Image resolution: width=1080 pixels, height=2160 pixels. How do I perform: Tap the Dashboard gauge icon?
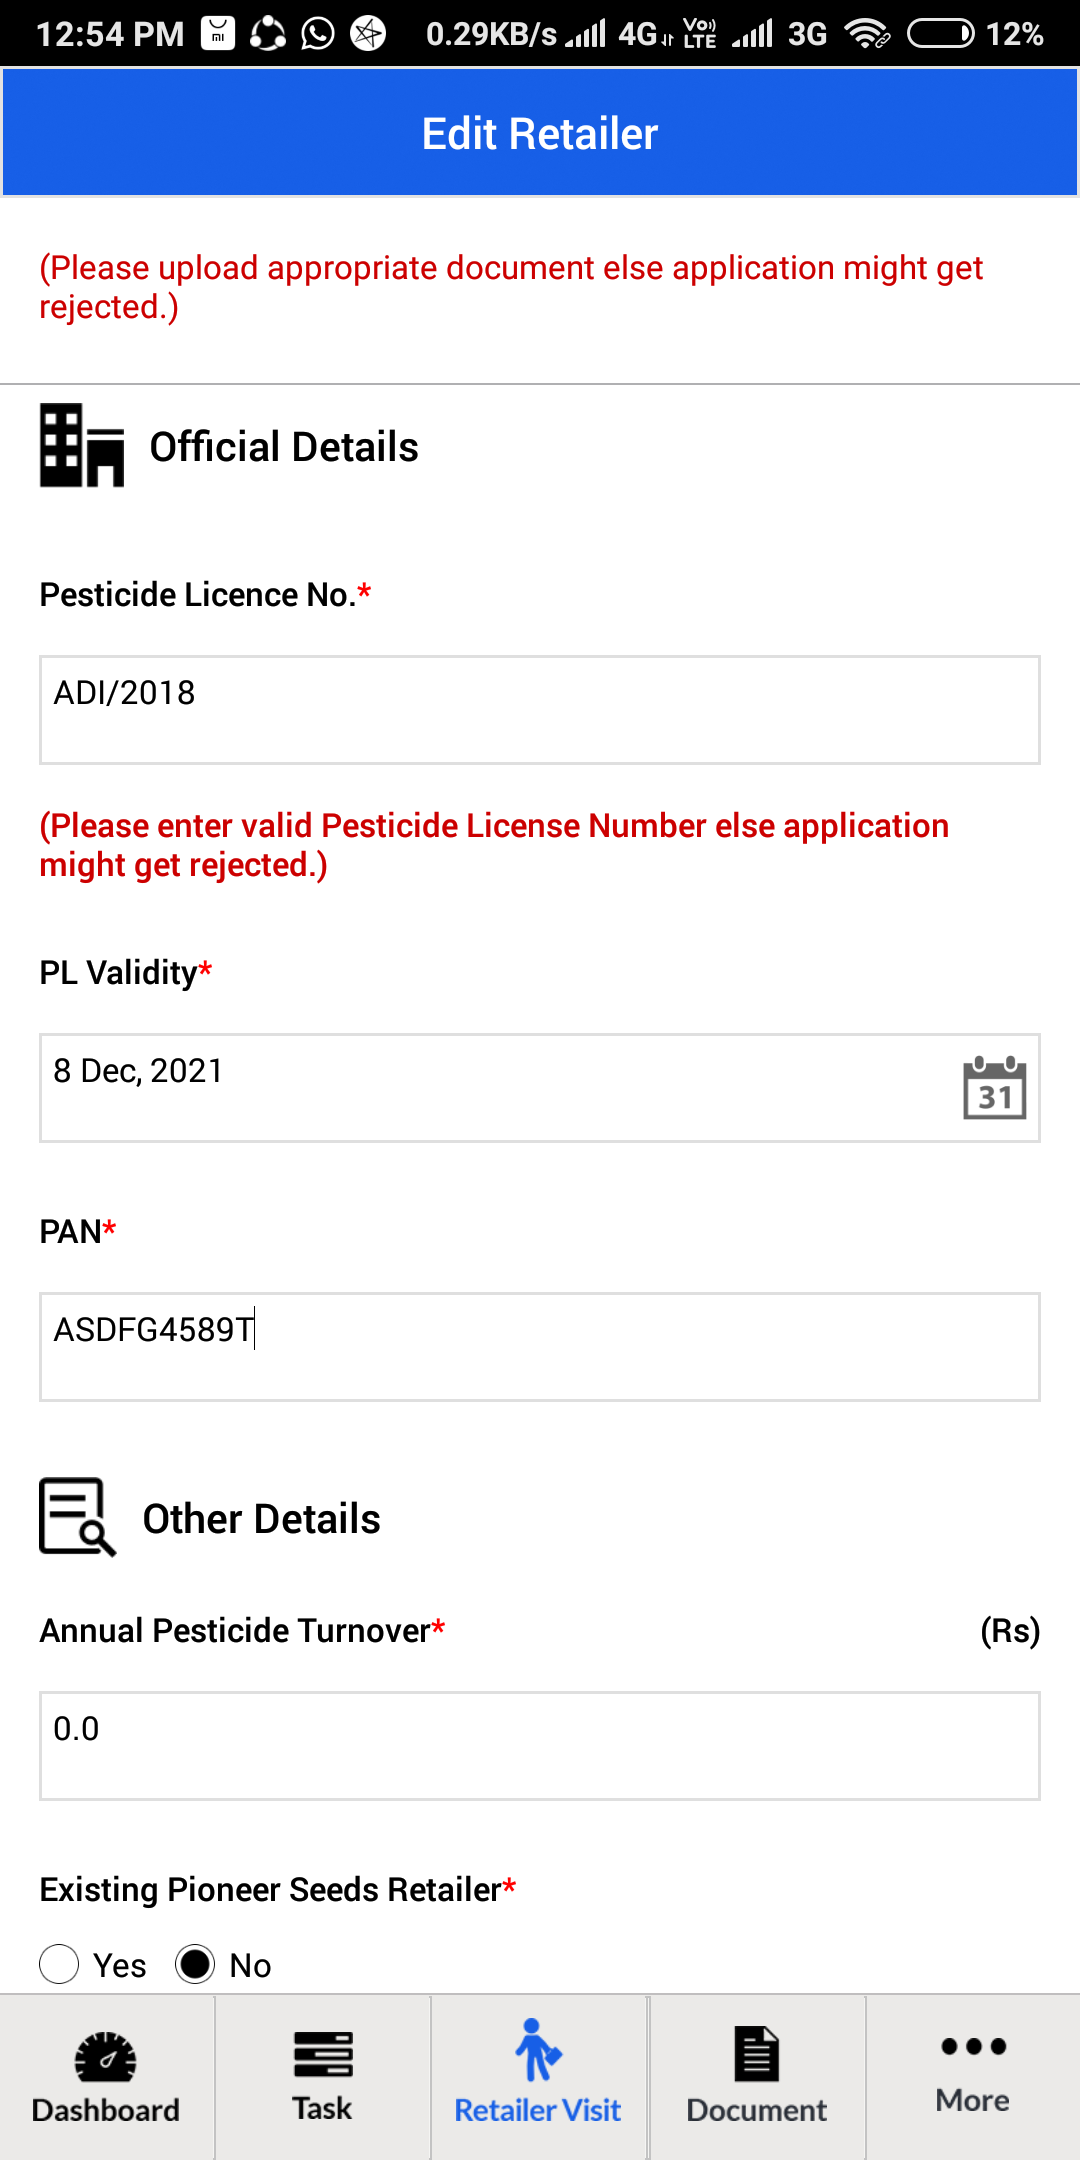coord(106,2056)
